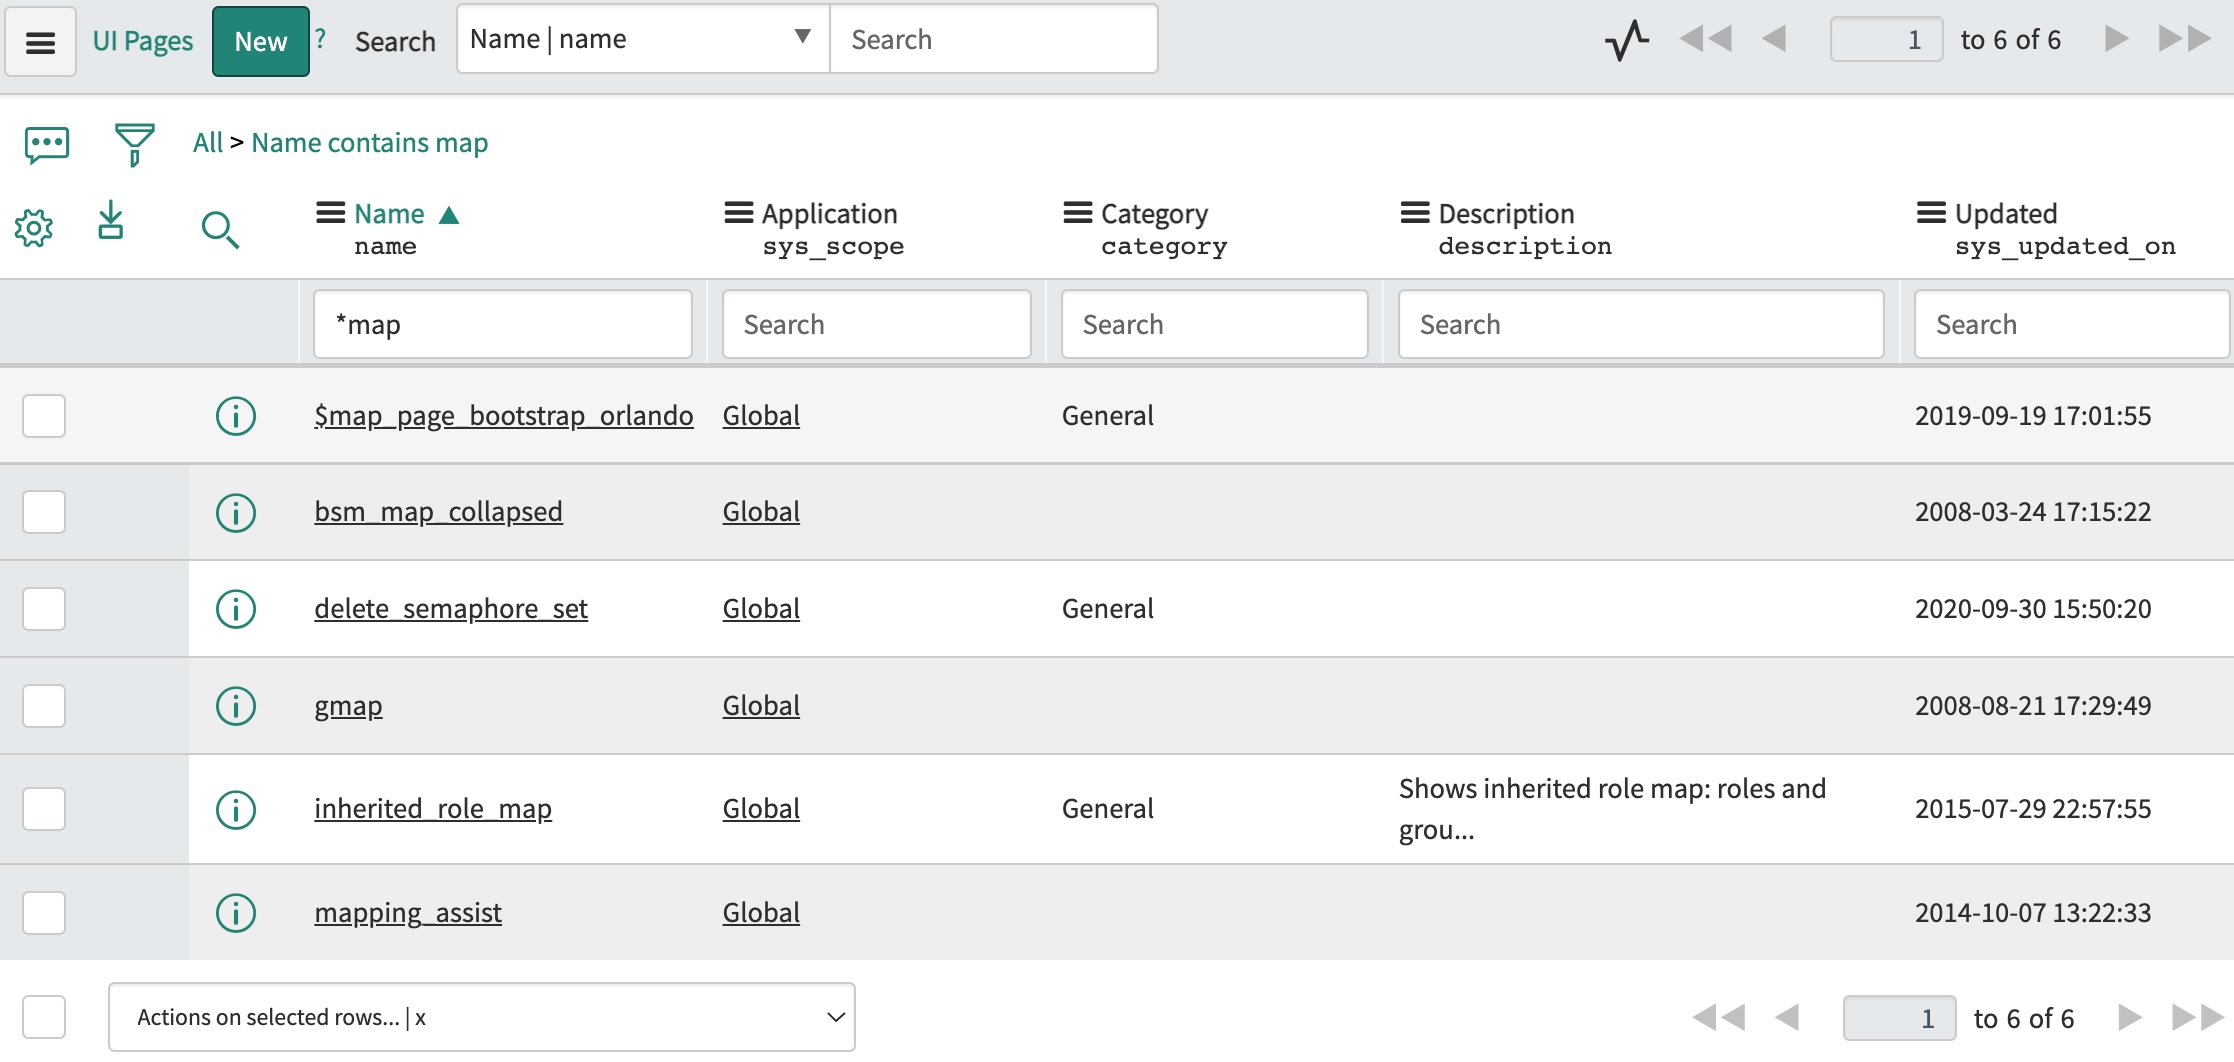This screenshot has height=1062, width=2234.
Task: Select the bsm_map_collapsed row checkbox
Action: (x=44, y=512)
